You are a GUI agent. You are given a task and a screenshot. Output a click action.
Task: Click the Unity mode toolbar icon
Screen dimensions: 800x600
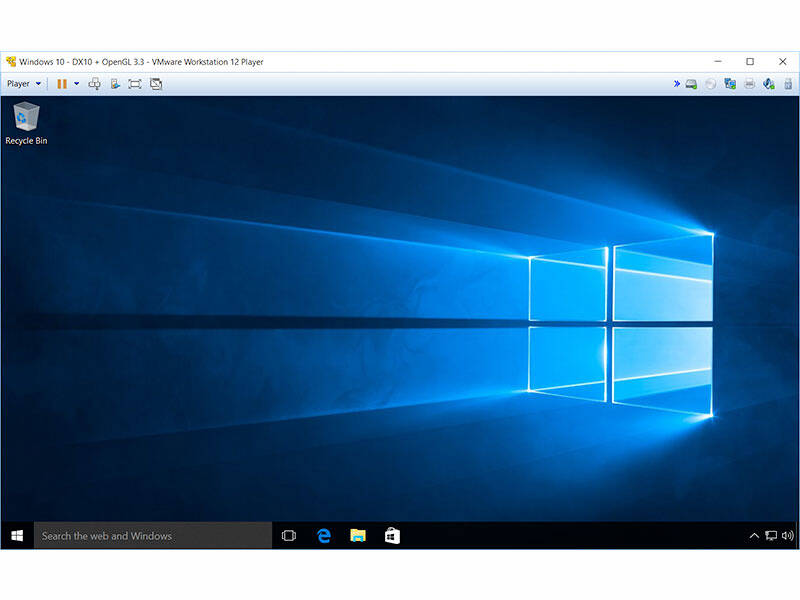point(156,84)
